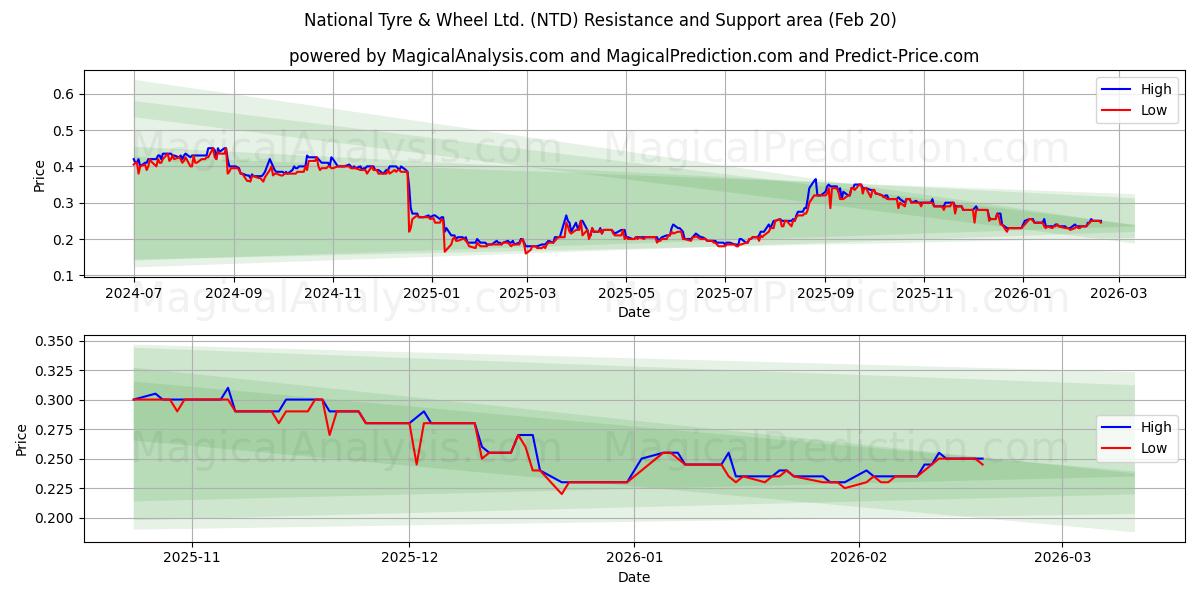The height and width of the screenshot is (600, 1200).
Task: Click the 2026-02 tick label on bottom chart
Action: pyautogui.click(x=860, y=559)
